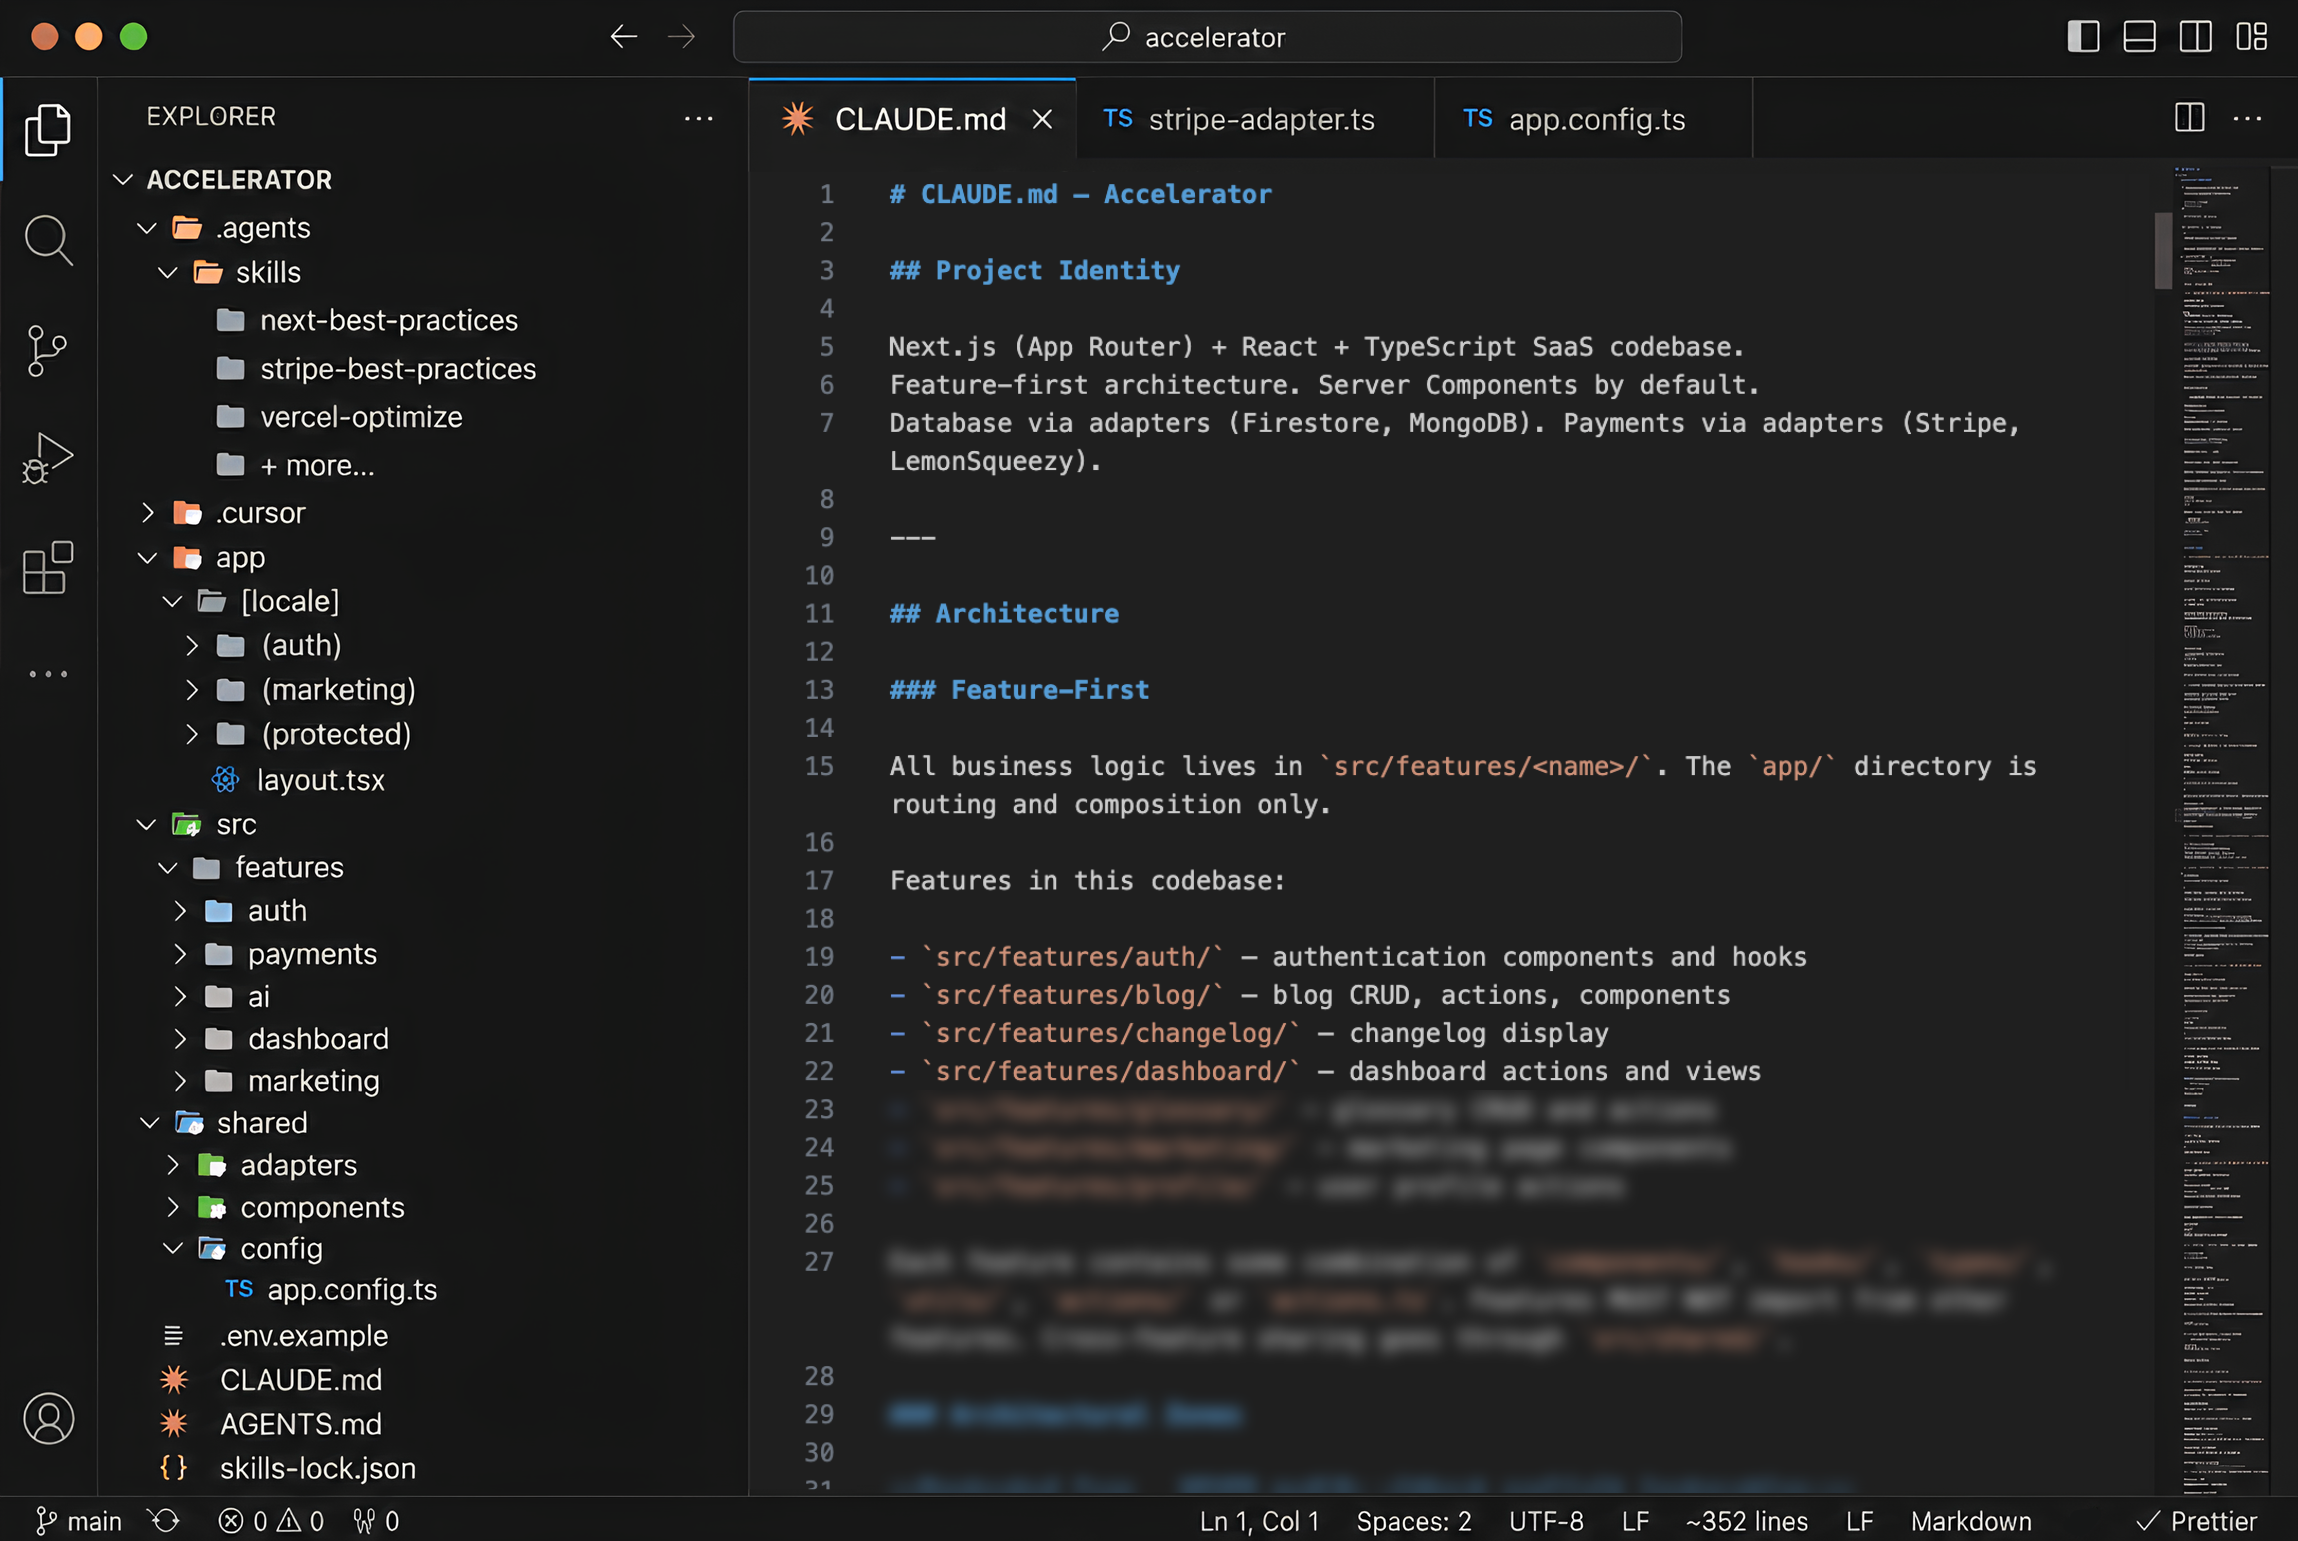
Task: Expand the dashboard feature folder
Action: tap(180, 1039)
